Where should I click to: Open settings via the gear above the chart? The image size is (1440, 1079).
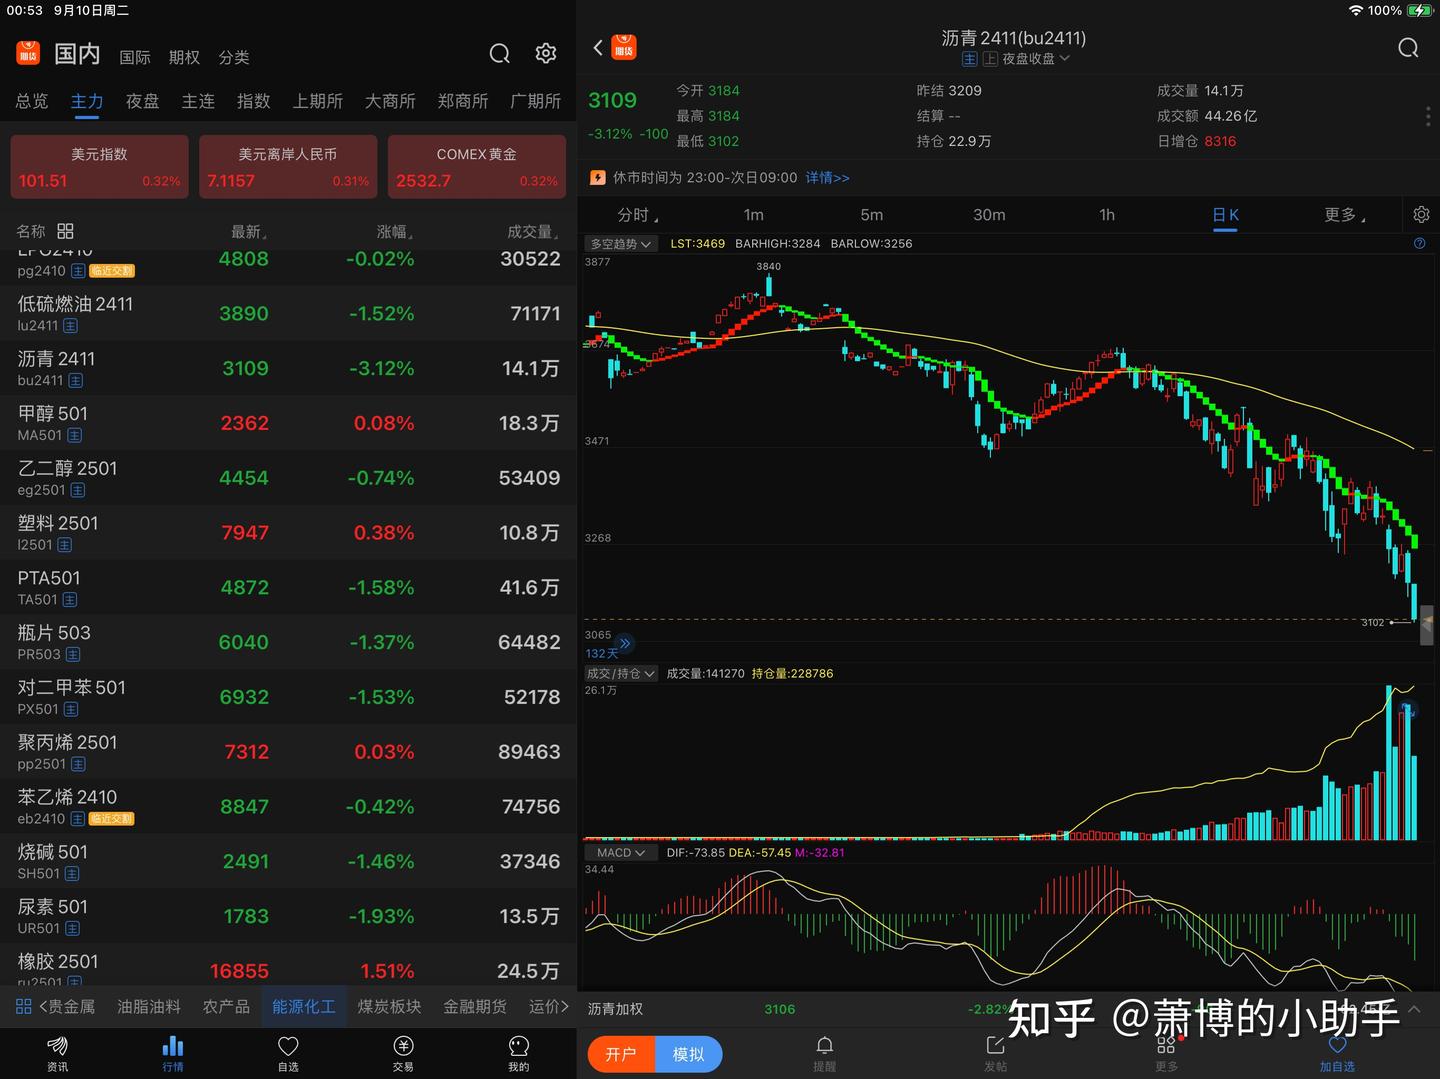coord(1421,214)
